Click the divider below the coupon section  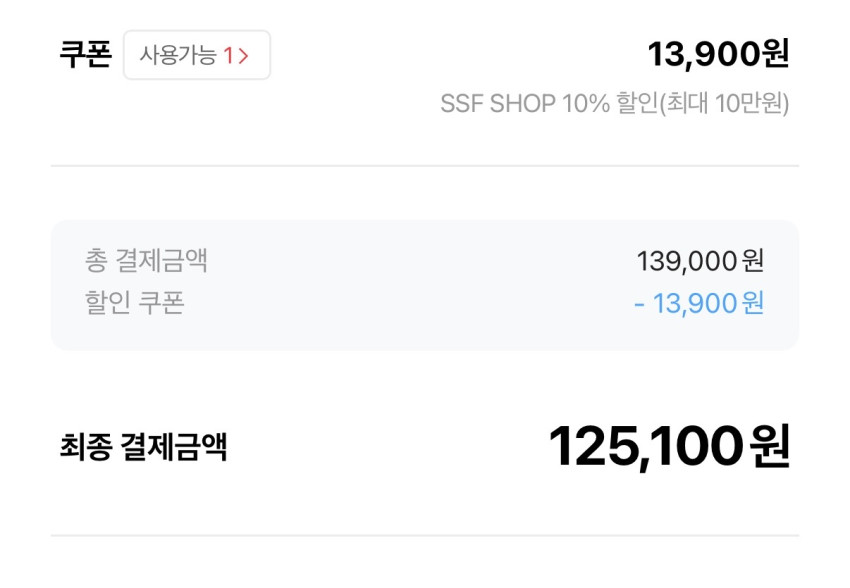[425, 166]
